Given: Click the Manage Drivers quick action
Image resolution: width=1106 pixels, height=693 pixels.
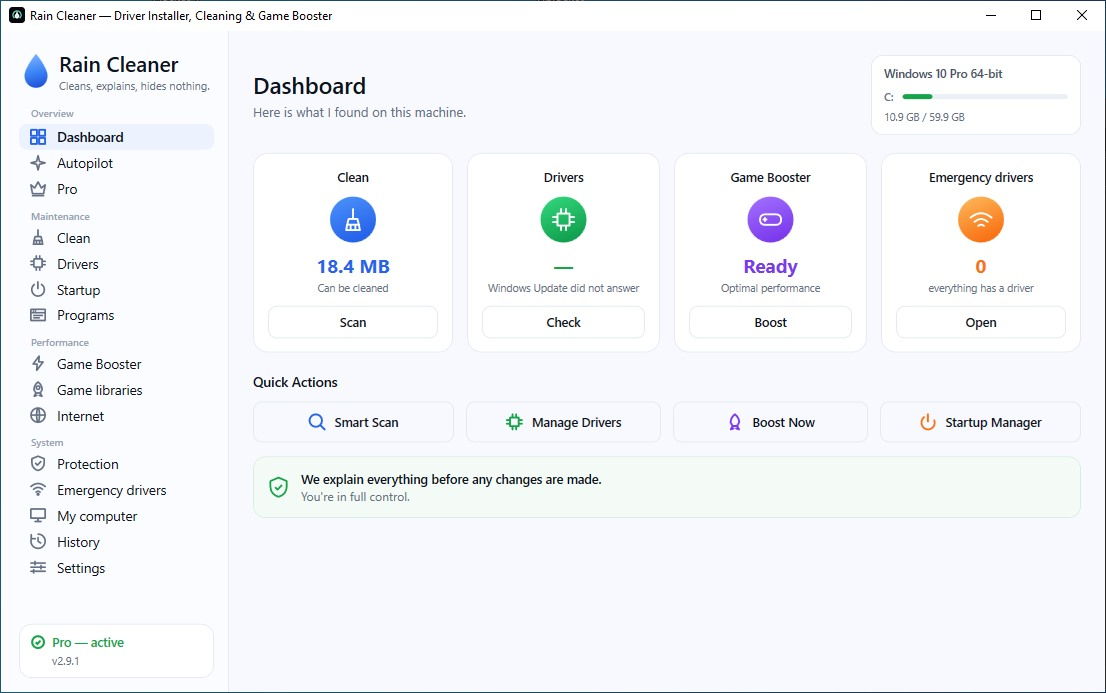Looking at the screenshot, I should (564, 422).
